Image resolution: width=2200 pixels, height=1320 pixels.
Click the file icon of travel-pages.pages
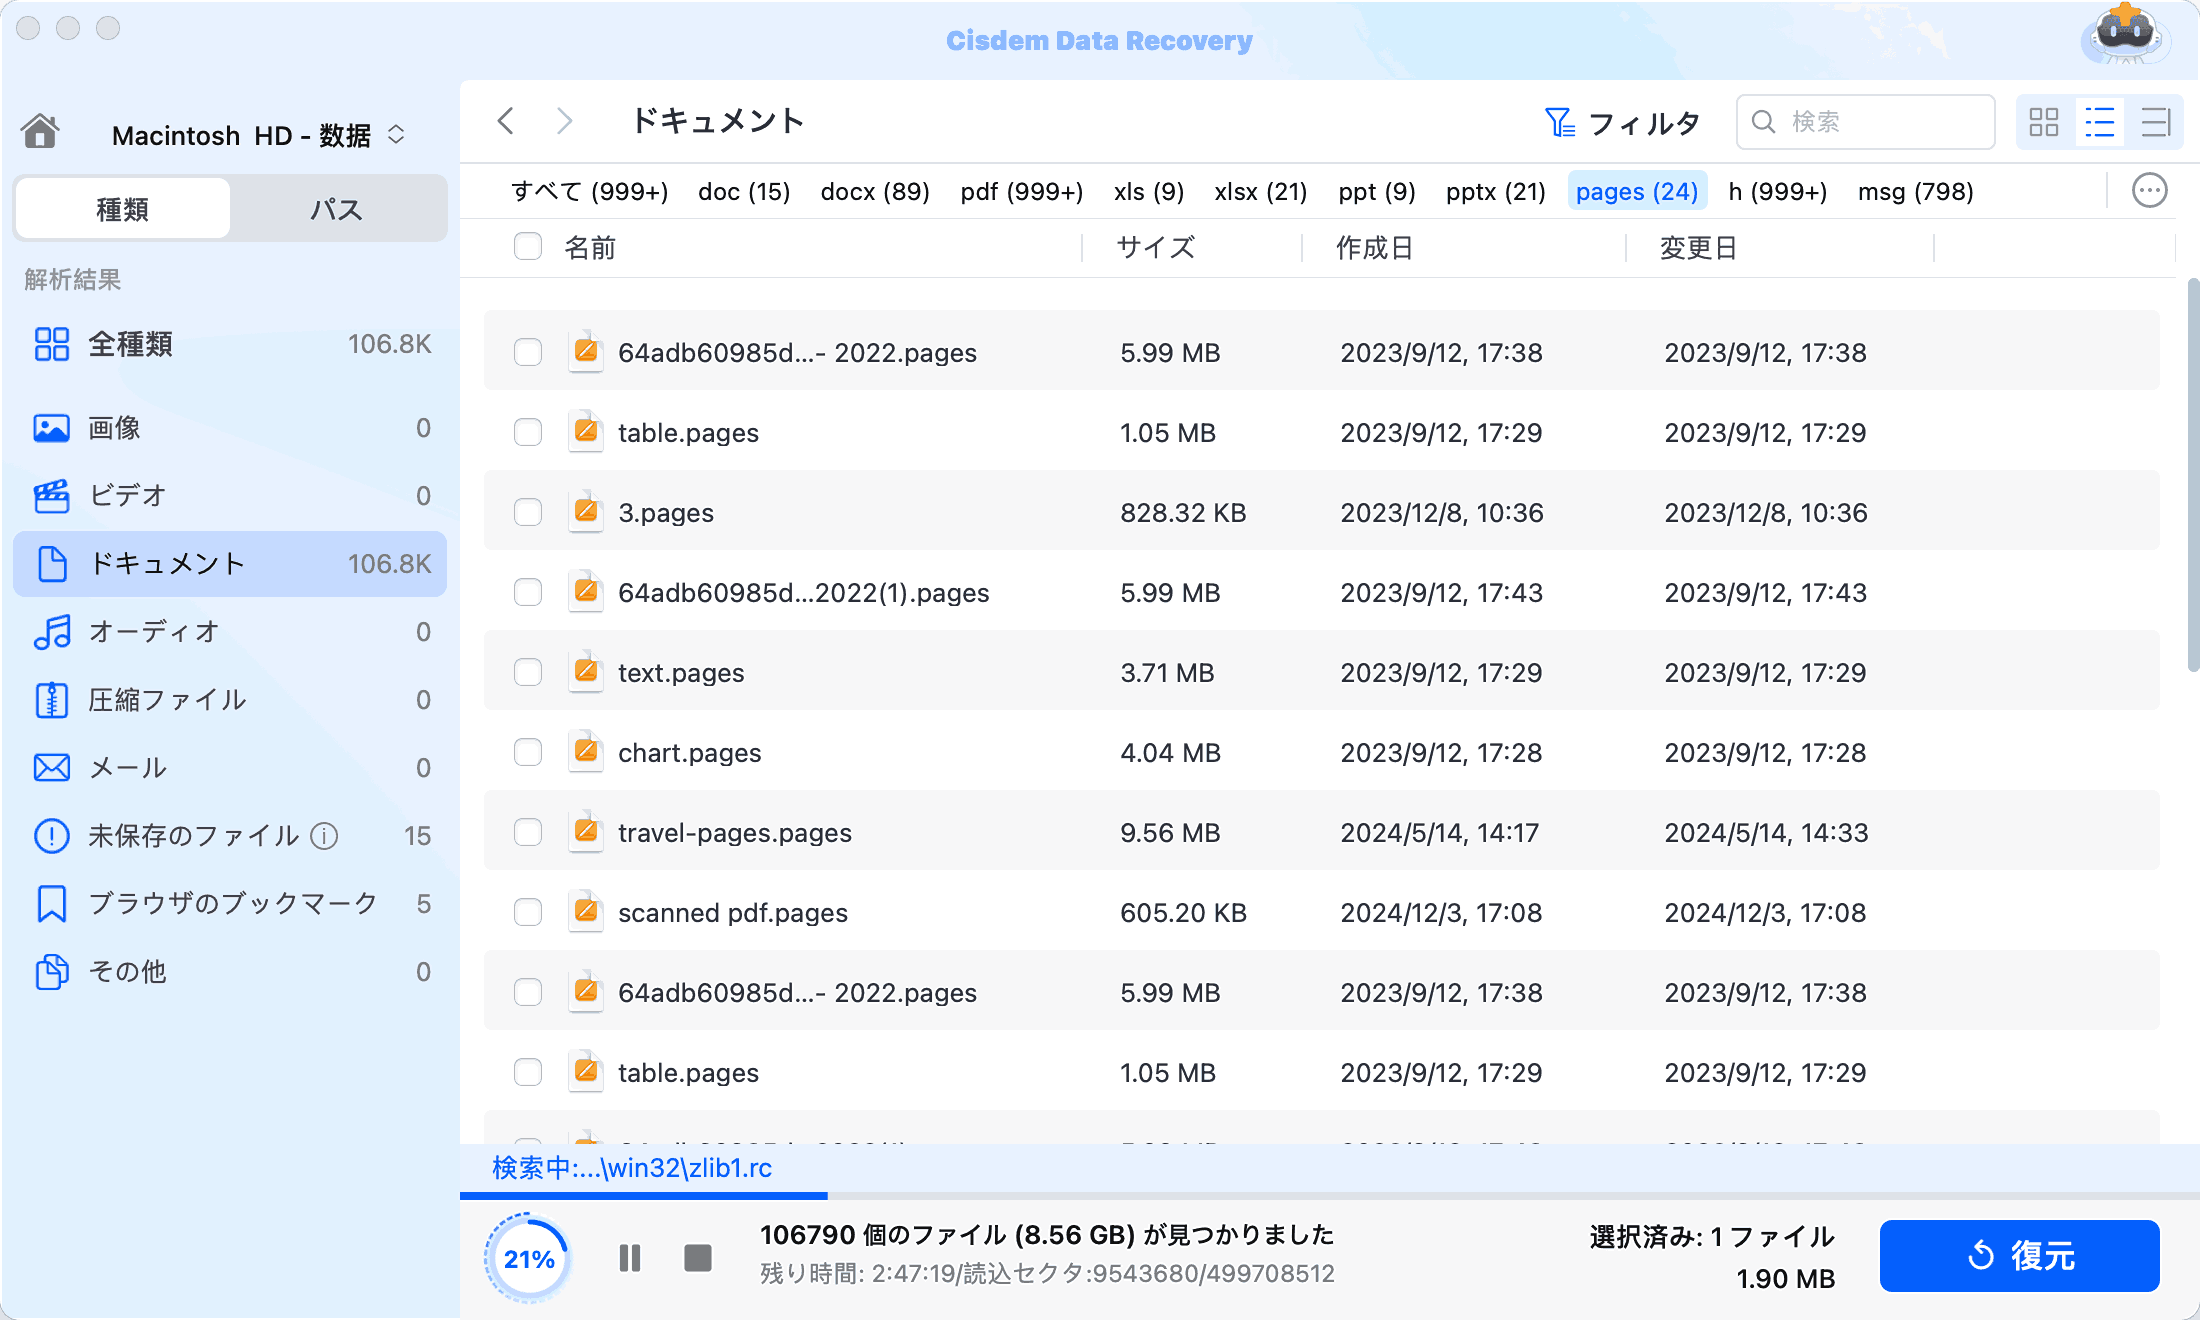pyautogui.click(x=586, y=832)
